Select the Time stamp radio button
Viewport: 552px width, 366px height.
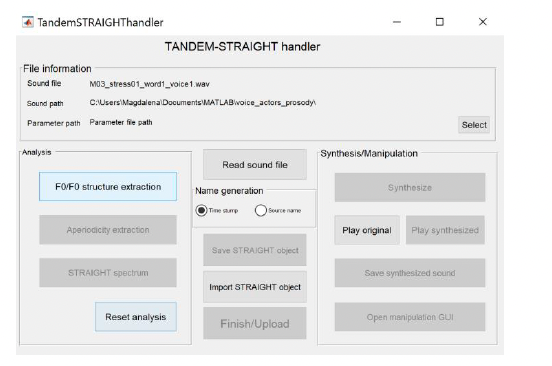point(201,210)
